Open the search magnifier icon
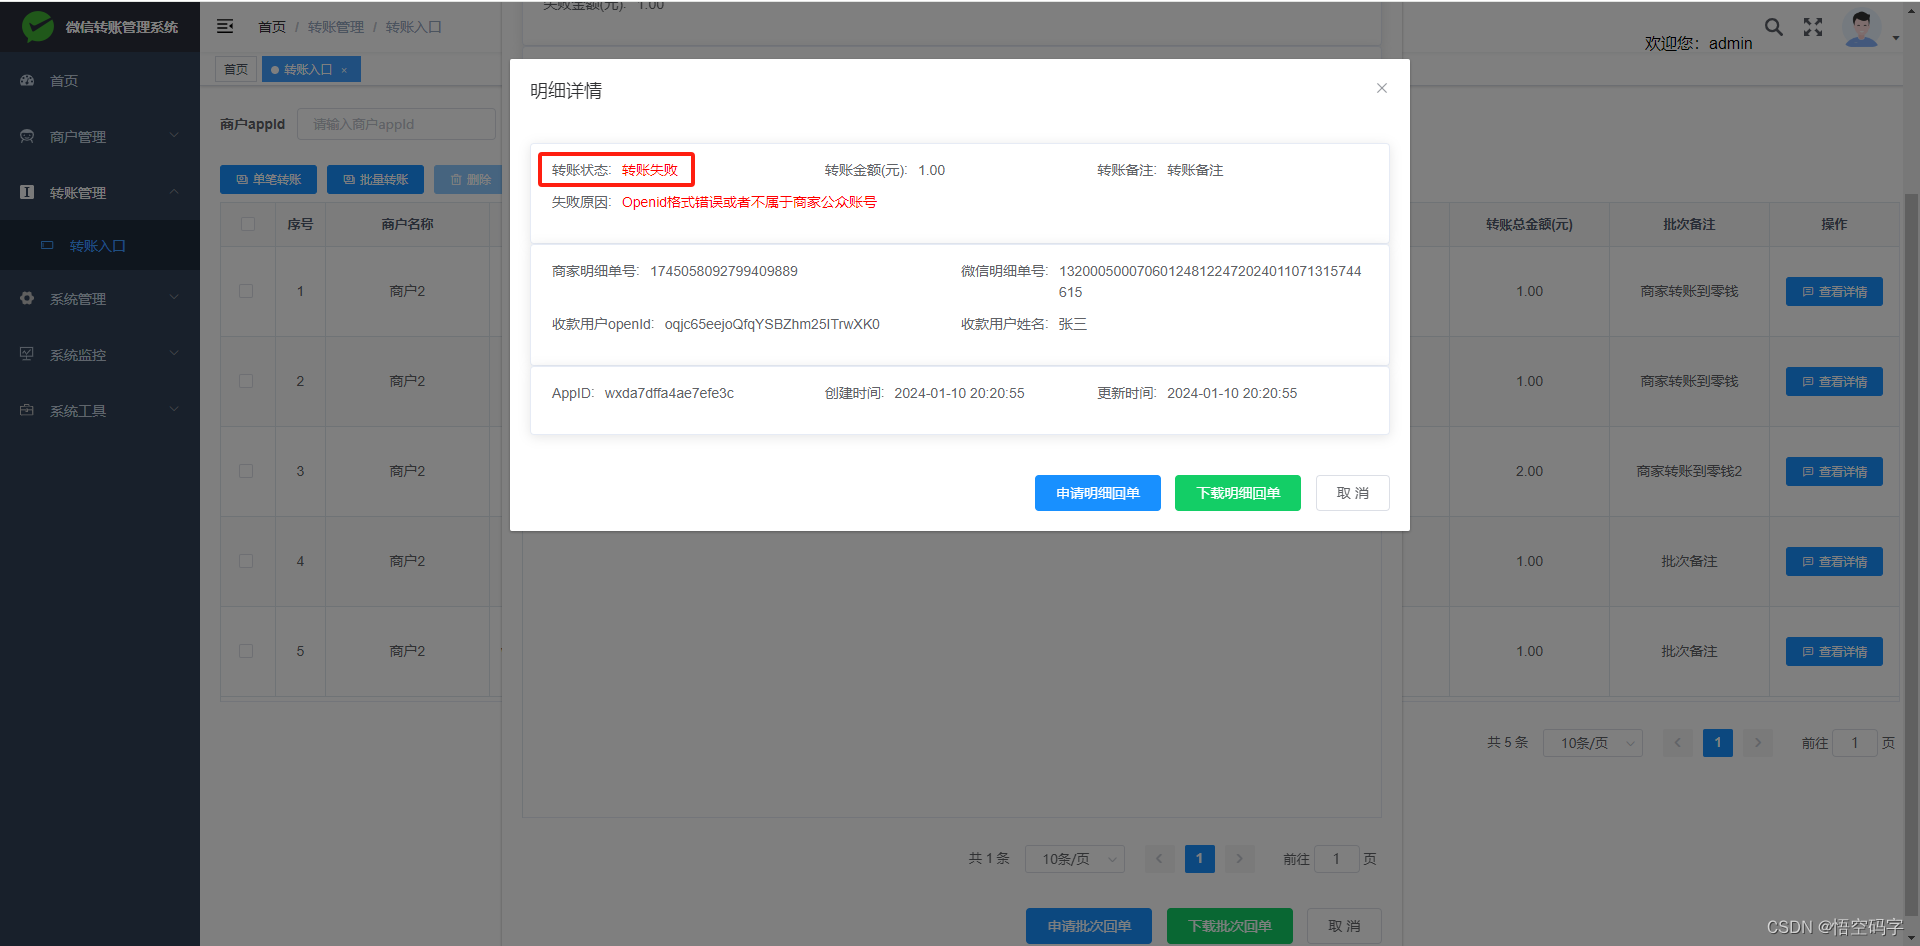Image resolution: width=1920 pixels, height=946 pixels. point(1773,27)
